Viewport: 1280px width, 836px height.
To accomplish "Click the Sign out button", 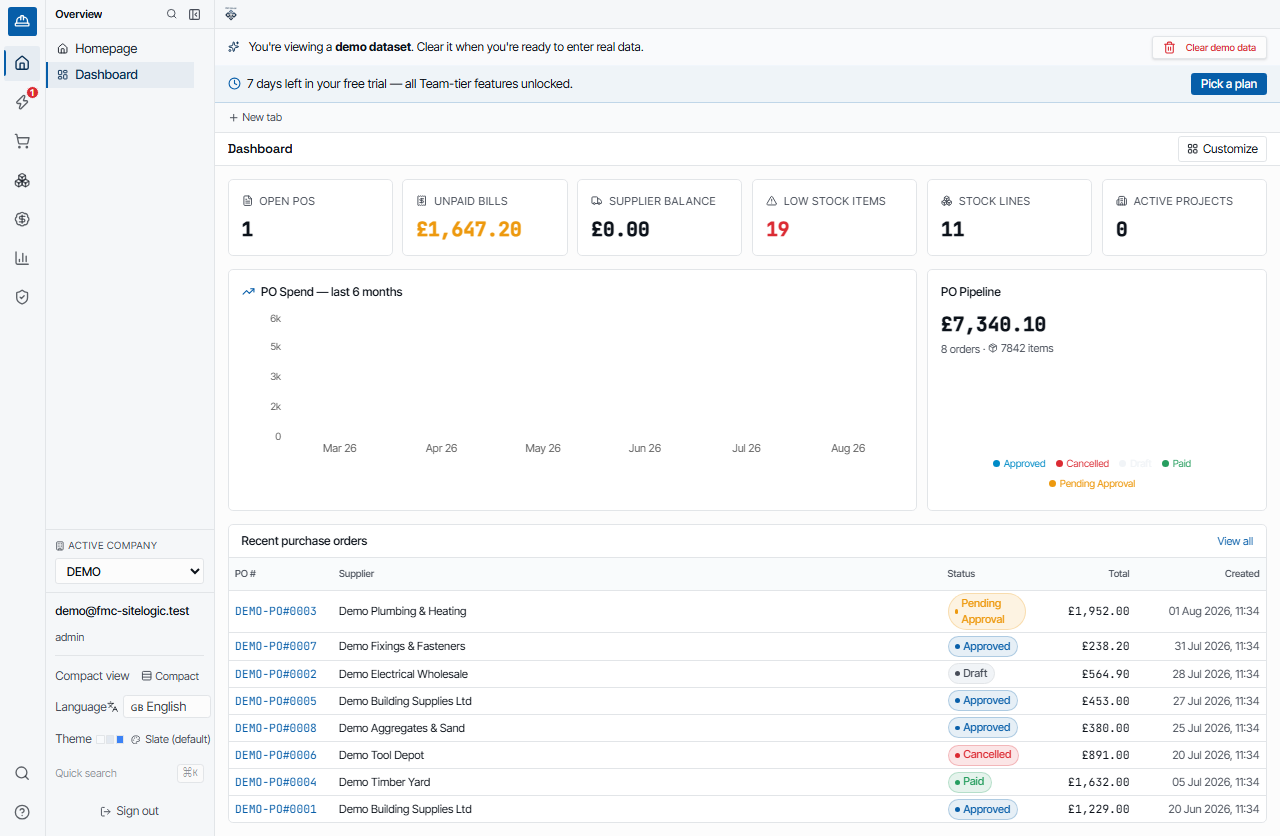I will tap(129, 811).
